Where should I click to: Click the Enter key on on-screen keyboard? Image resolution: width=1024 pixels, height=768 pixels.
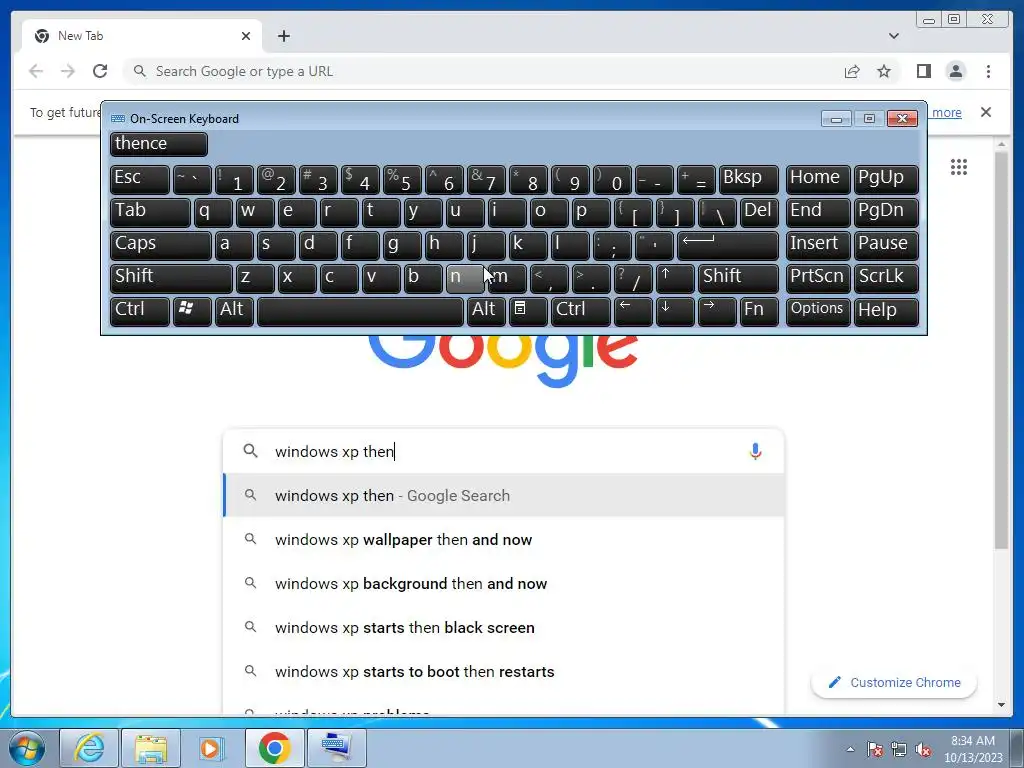[728, 245]
